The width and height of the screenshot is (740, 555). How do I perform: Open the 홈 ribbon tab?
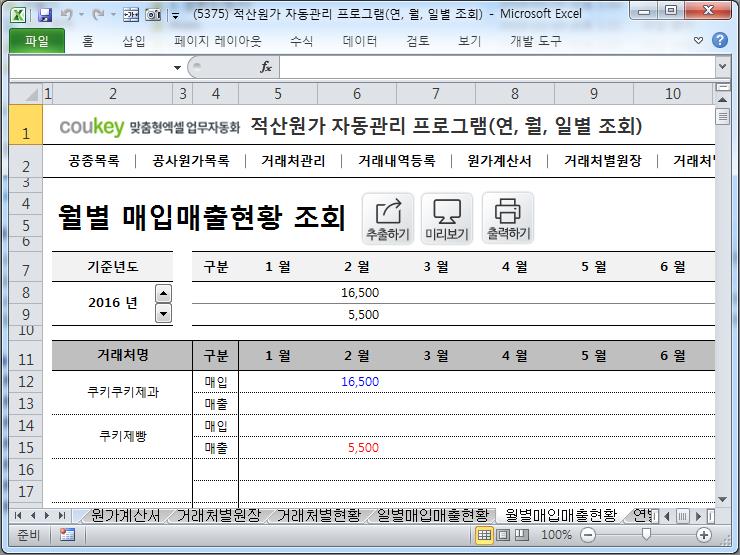coord(88,42)
